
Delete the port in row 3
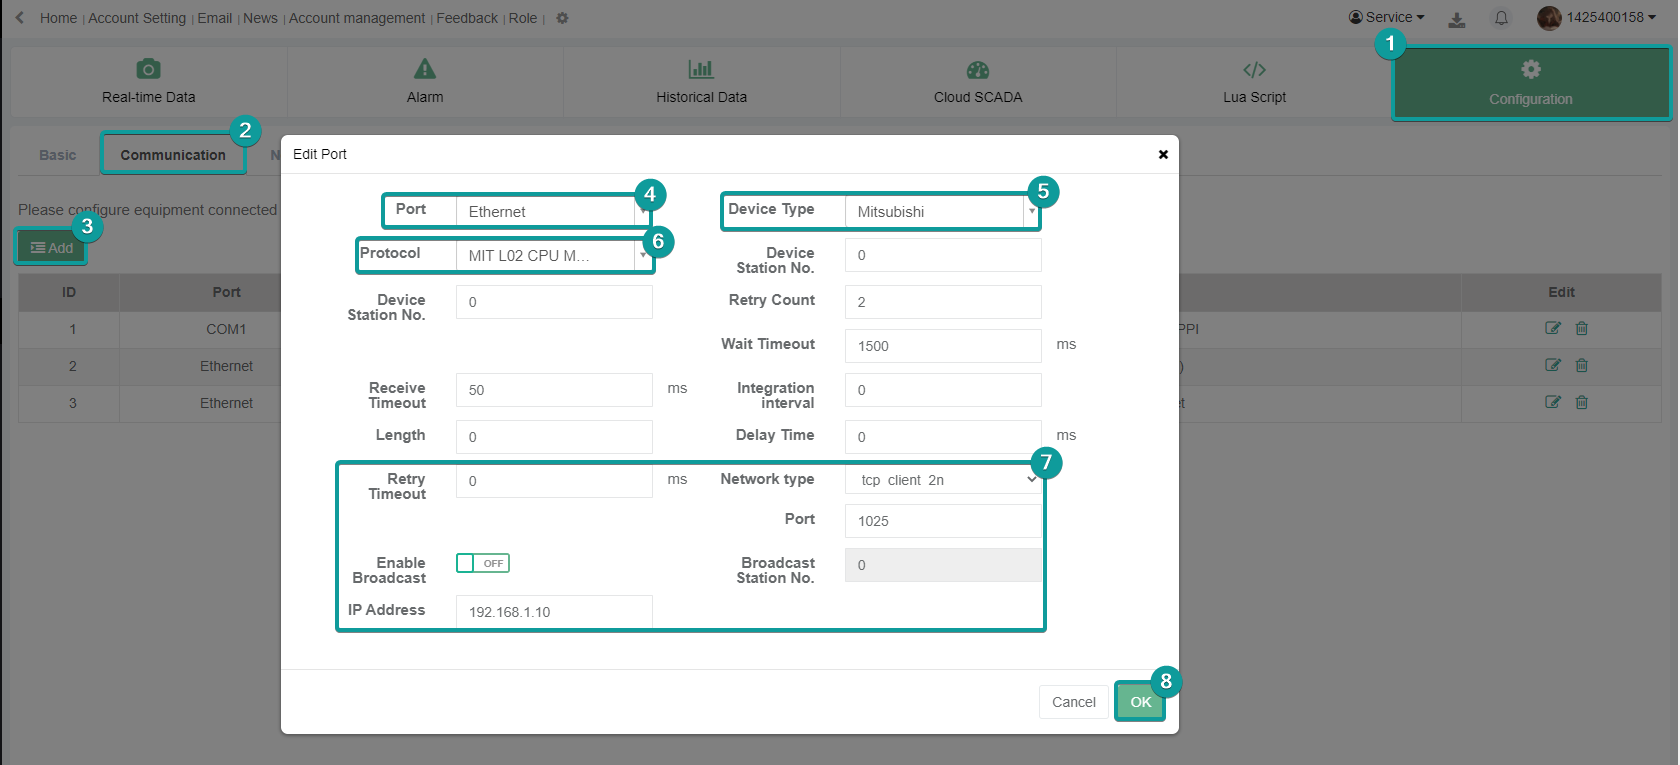point(1582,402)
